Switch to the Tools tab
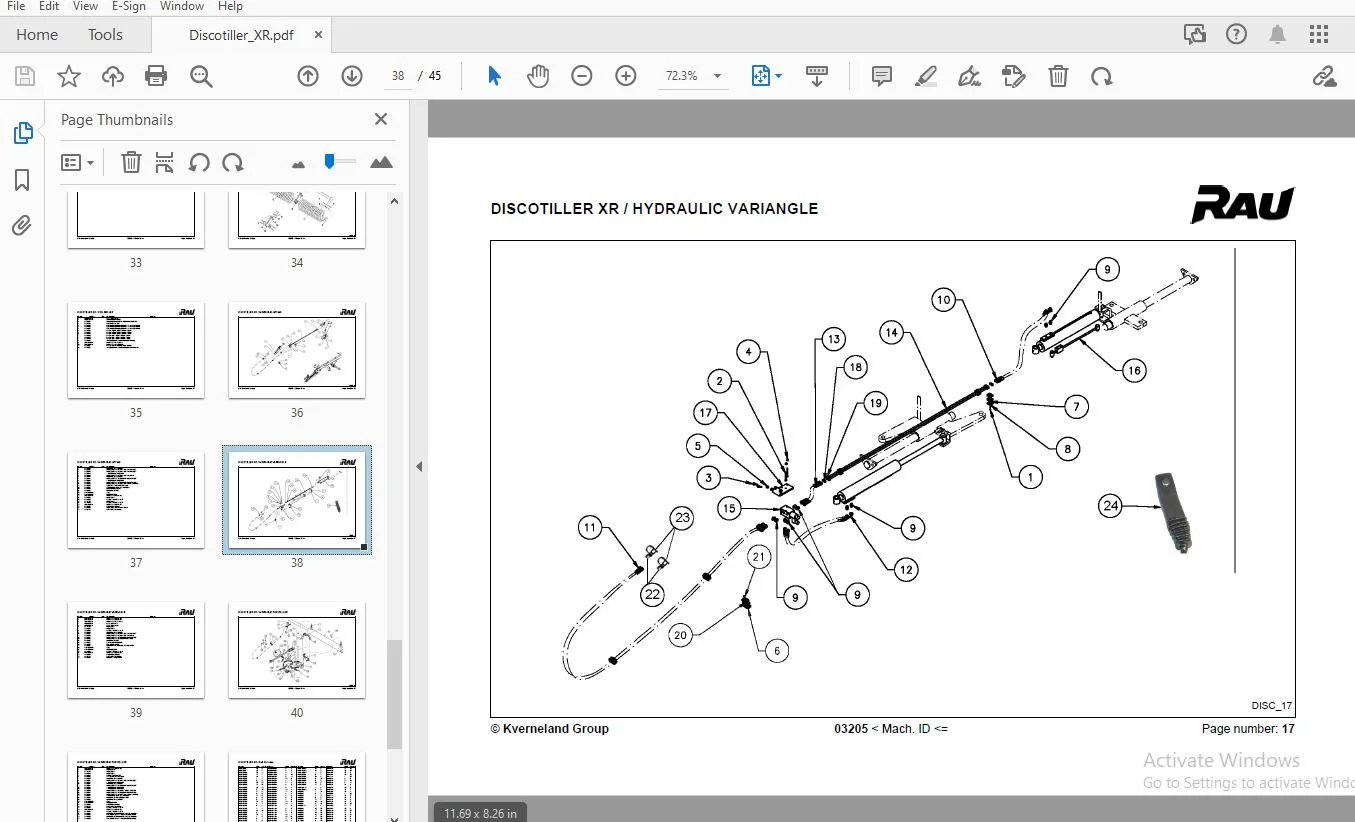Viewport: 1355px width, 822px height. point(105,34)
